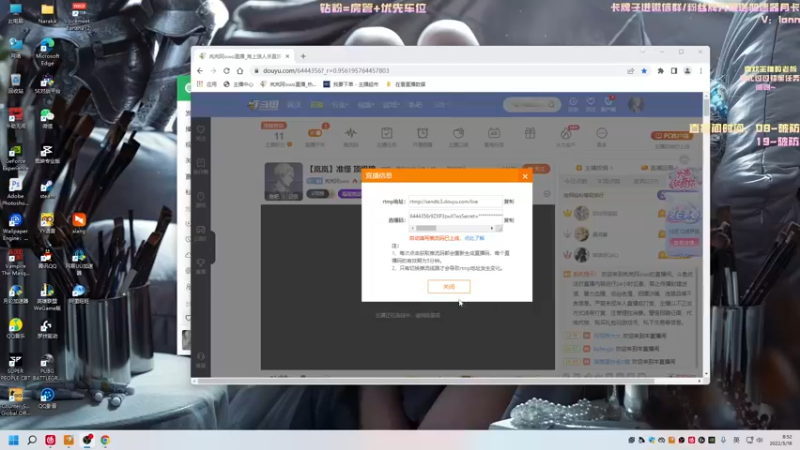
Task: Focus the rtmp address field
Action: tap(455, 202)
